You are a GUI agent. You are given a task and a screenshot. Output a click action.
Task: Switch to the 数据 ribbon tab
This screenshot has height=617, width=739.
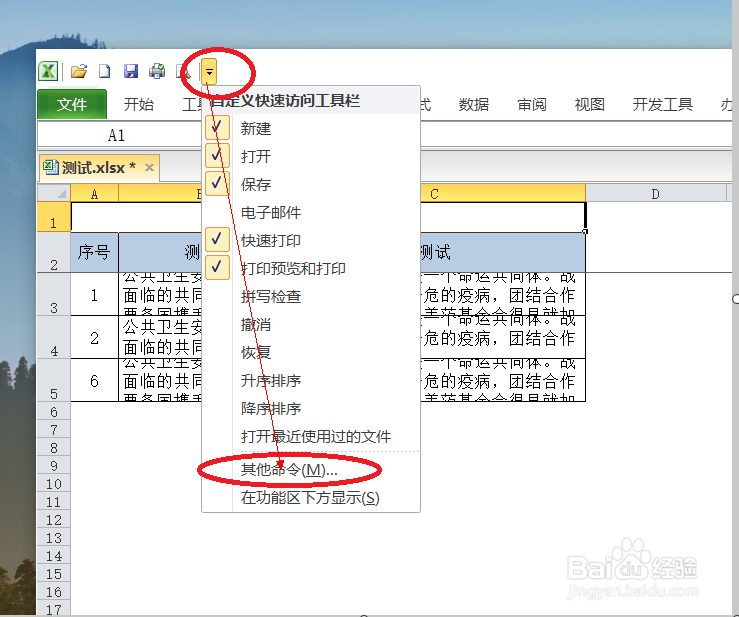474,104
